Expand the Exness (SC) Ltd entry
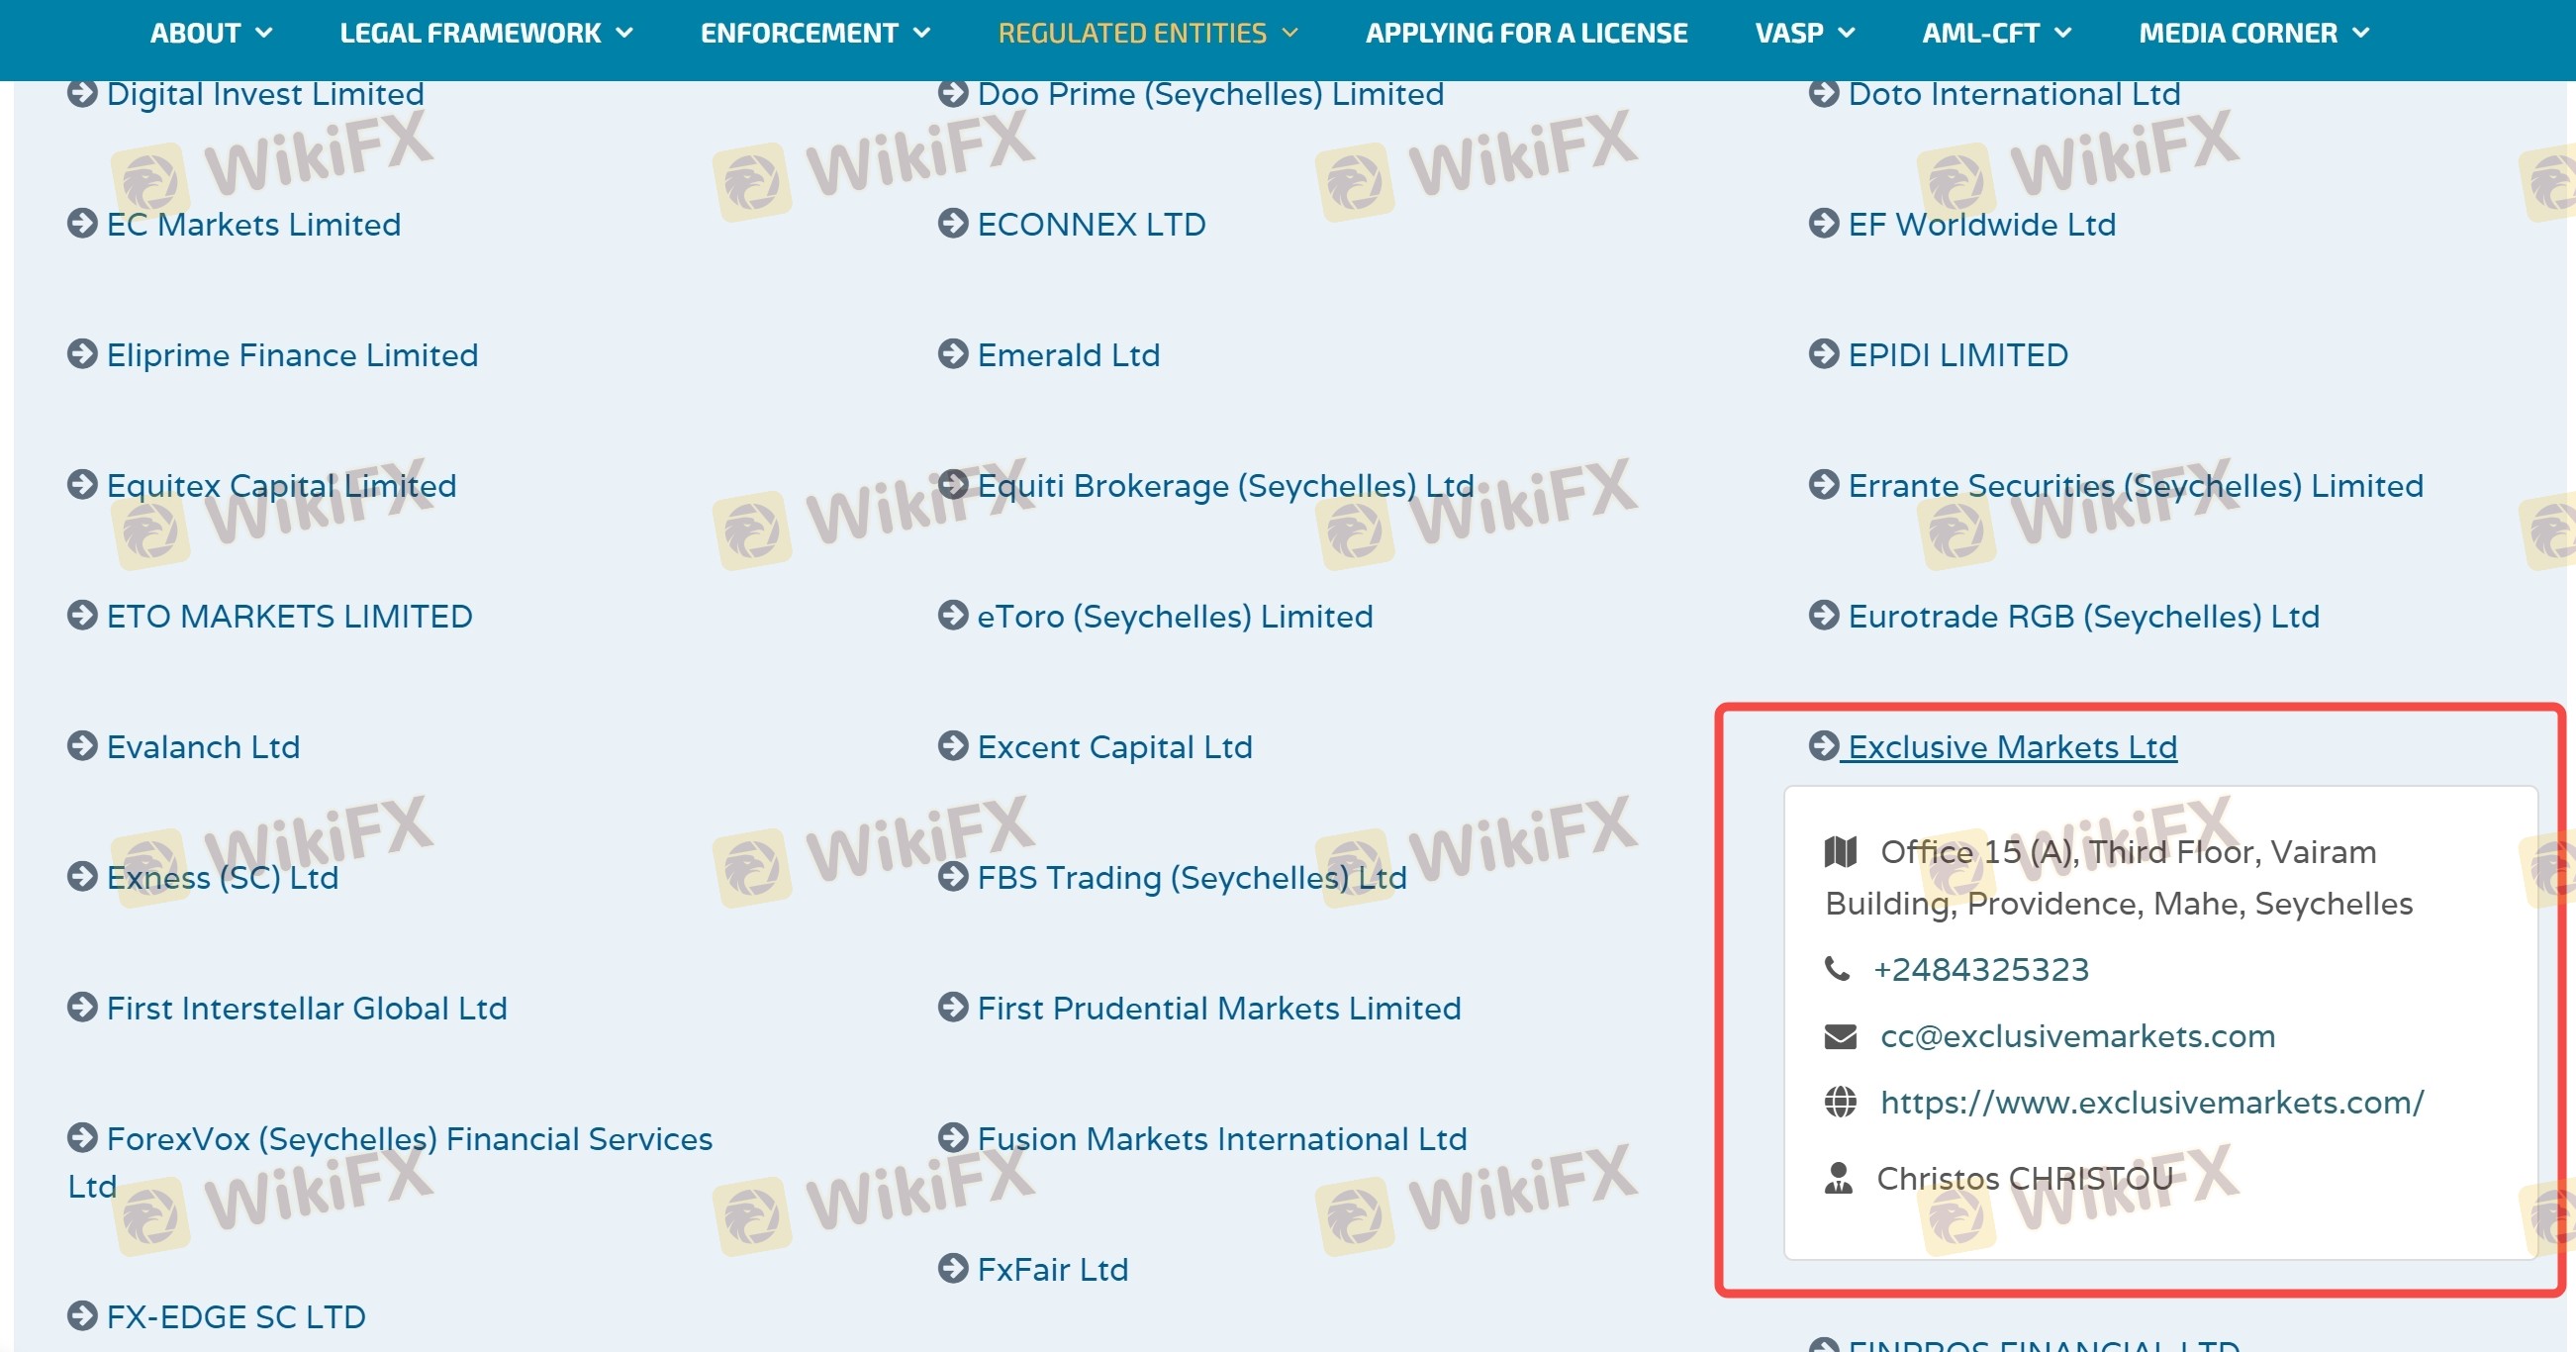The width and height of the screenshot is (2576, 1352). [x=222, y=878]
